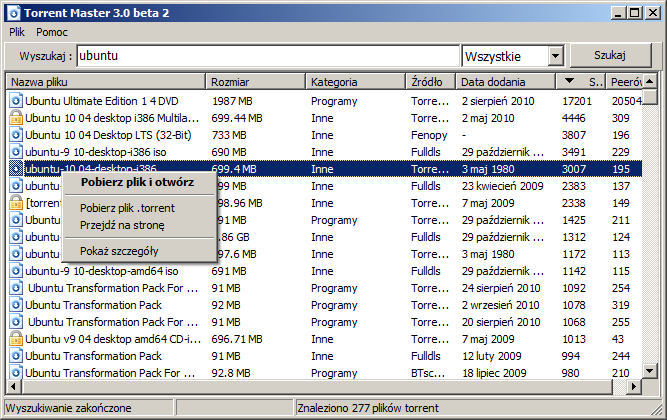This screenshot has height=420, width=667.
Task: Open the Pomoc menu
Action: click(x=52, y=32)
